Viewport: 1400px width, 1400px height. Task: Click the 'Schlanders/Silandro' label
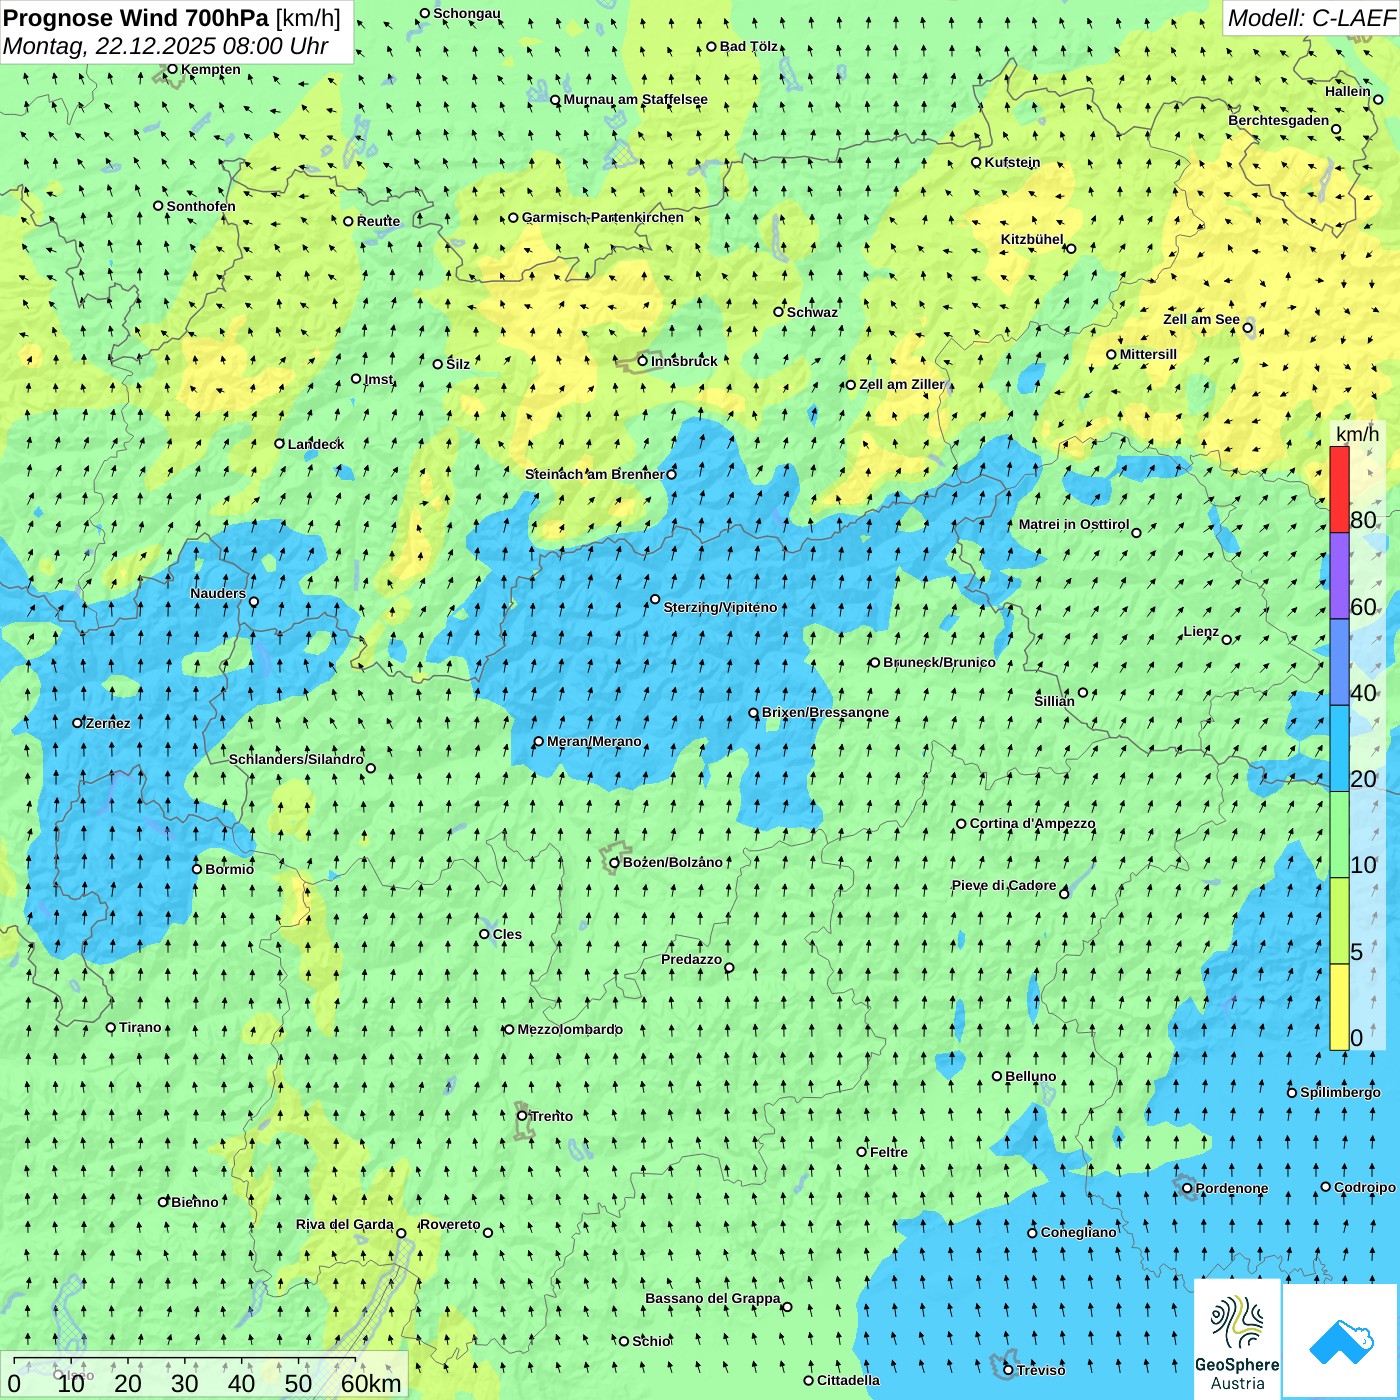pos(296,759)
